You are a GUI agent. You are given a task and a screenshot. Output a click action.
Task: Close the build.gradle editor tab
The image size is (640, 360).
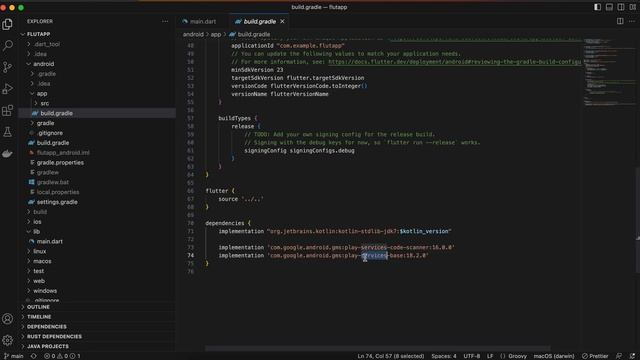pyautogui.click(x=282, y=21)
